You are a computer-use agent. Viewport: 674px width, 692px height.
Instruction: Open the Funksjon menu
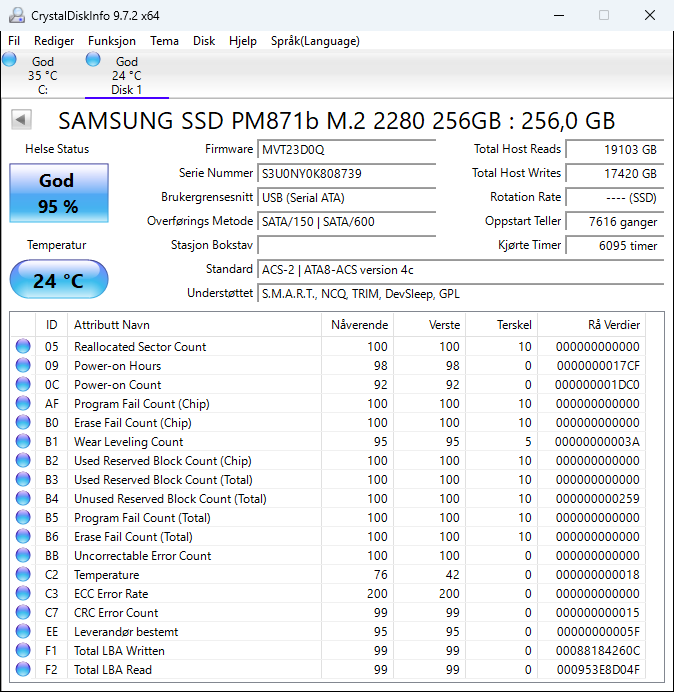pyautogui.click(x=112, y=41)
